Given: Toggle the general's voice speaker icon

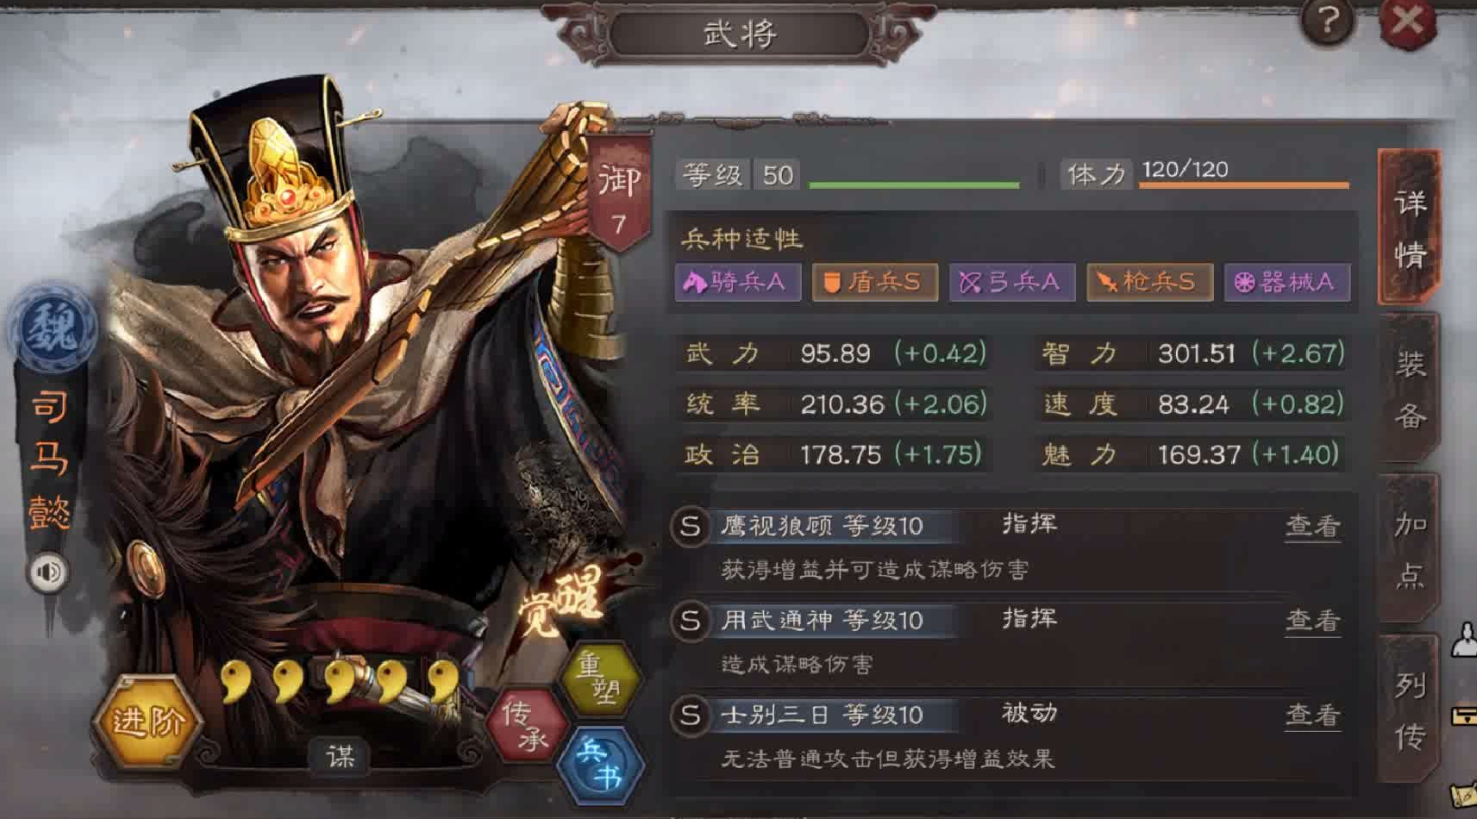Looking at the screenshot, I should coord(48,573).
